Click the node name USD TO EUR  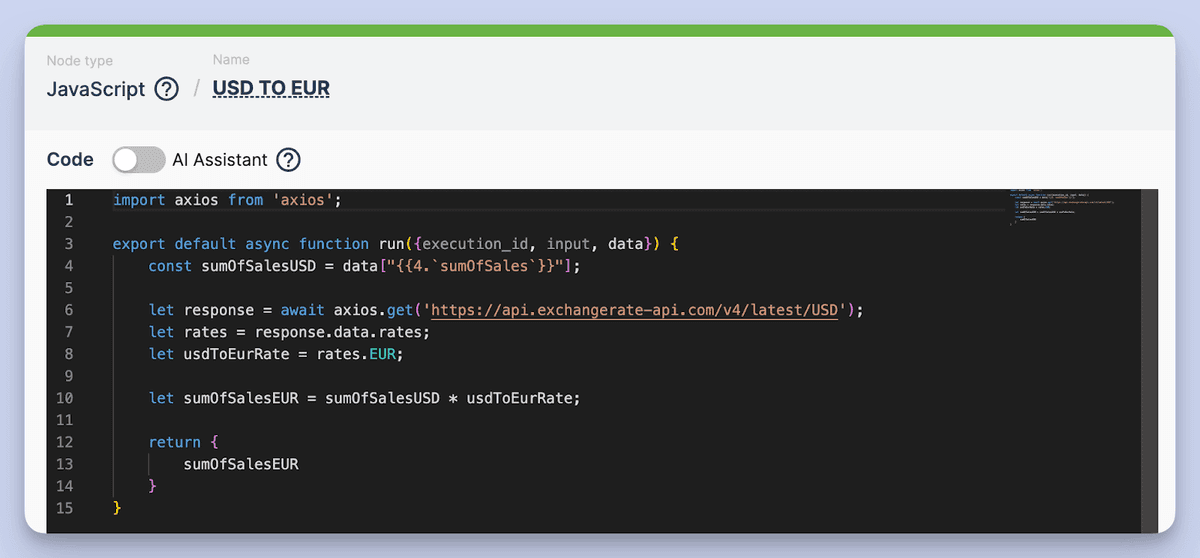(271, 89)
